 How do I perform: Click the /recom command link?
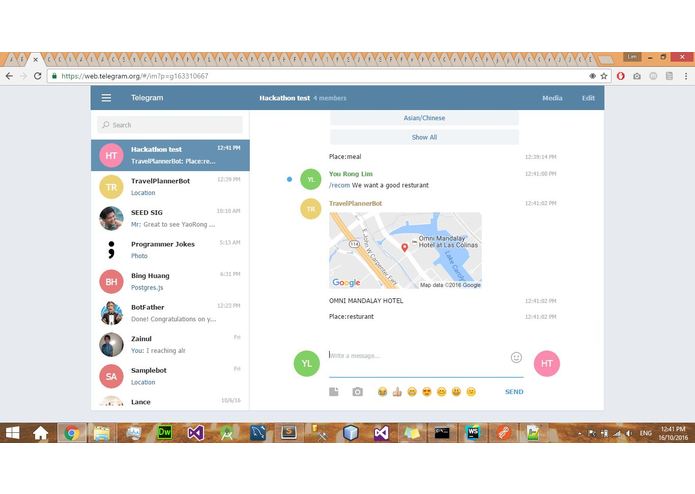click(x=340, y=185)
